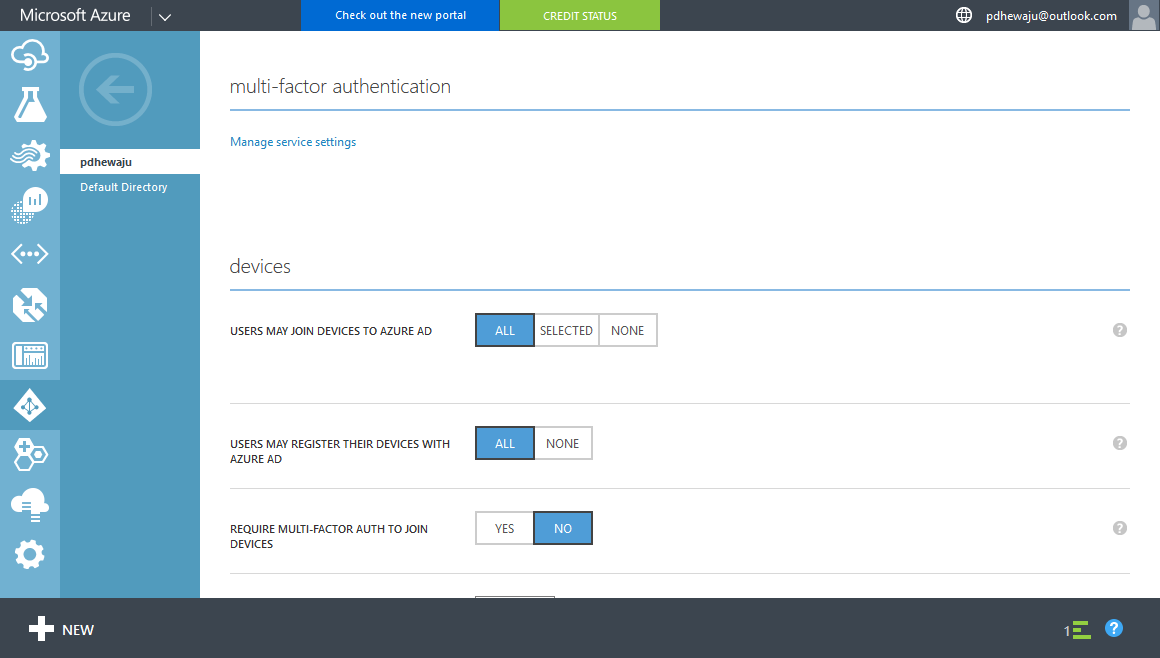This screenshot has width=1160, height=658.
Task: Select Default Directory in side panel
Action: pyautogui.click(x=124, y=187)
